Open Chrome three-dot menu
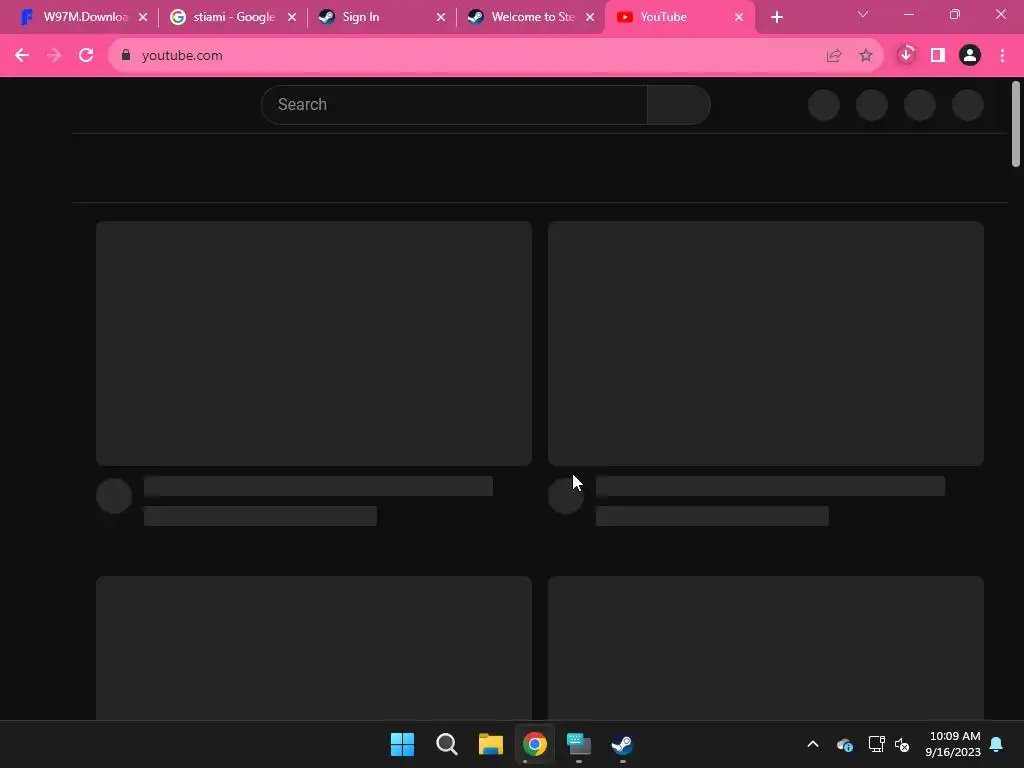 click(x=1002, y=56)
